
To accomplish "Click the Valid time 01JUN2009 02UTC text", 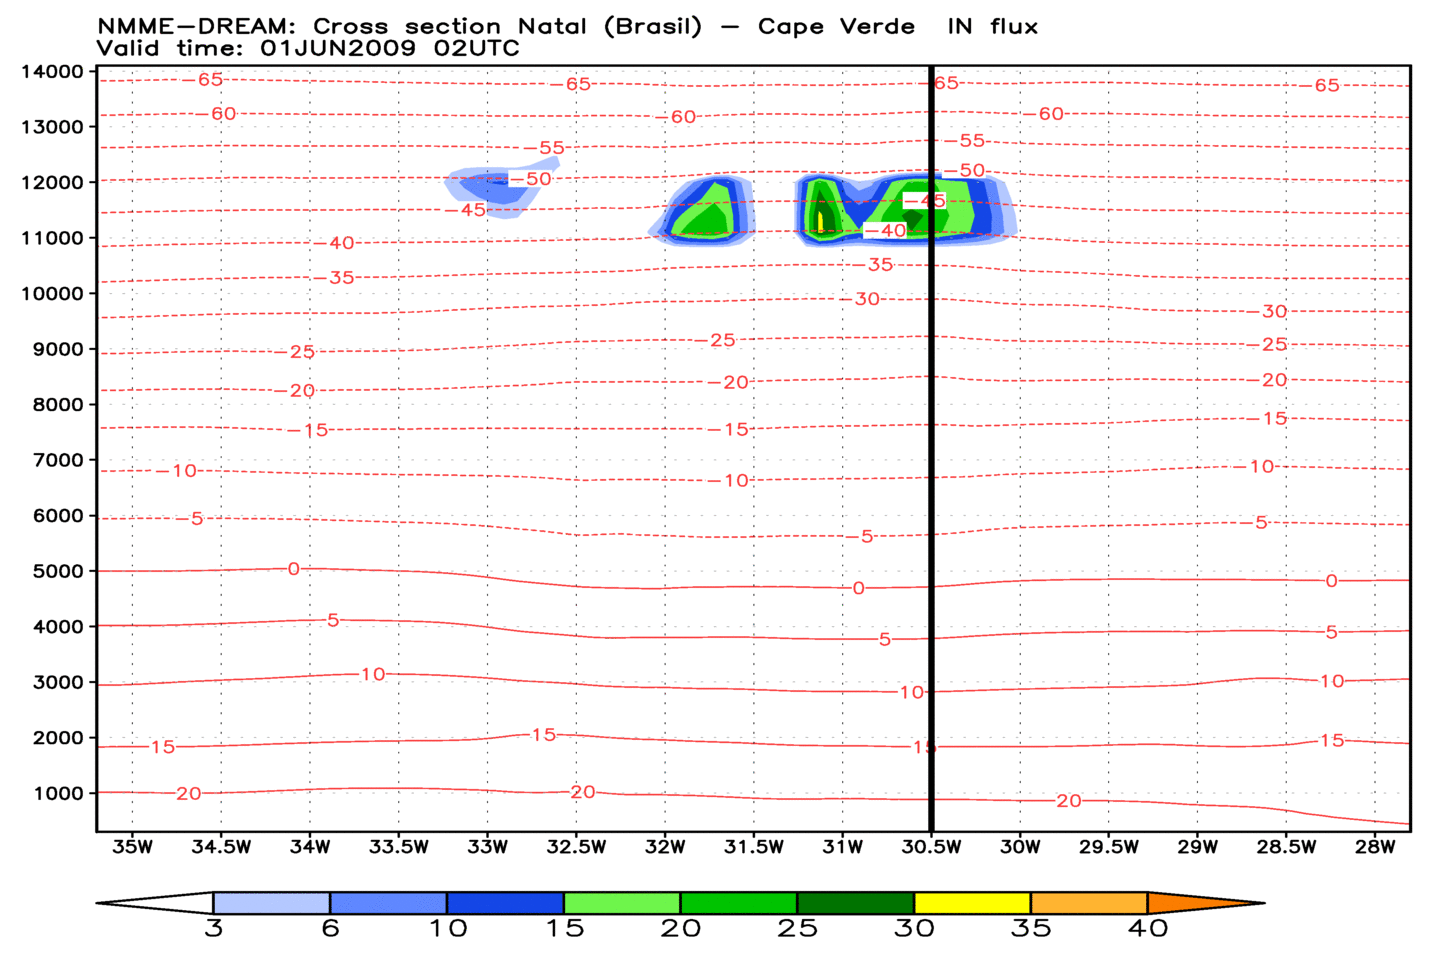I will pyautogui.click(x=308, y=48).
